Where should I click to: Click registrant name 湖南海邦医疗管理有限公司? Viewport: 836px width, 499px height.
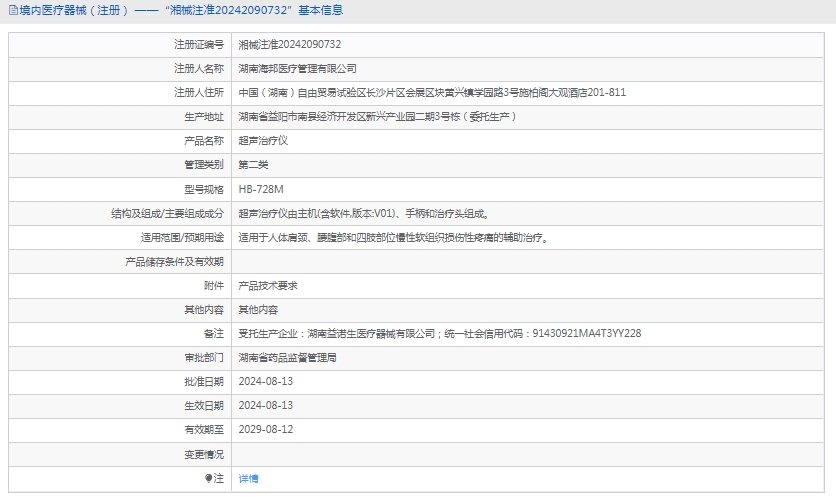pyautogui.click(x=297, y=69)
